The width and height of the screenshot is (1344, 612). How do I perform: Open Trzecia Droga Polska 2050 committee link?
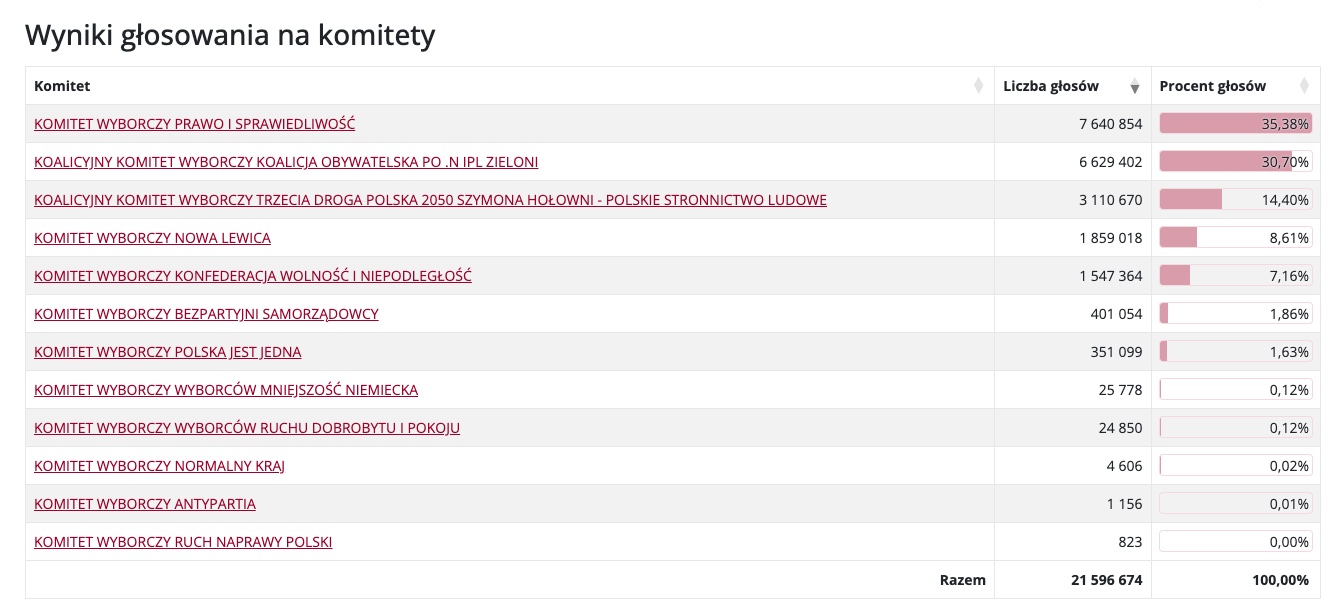tap(430, 200)
